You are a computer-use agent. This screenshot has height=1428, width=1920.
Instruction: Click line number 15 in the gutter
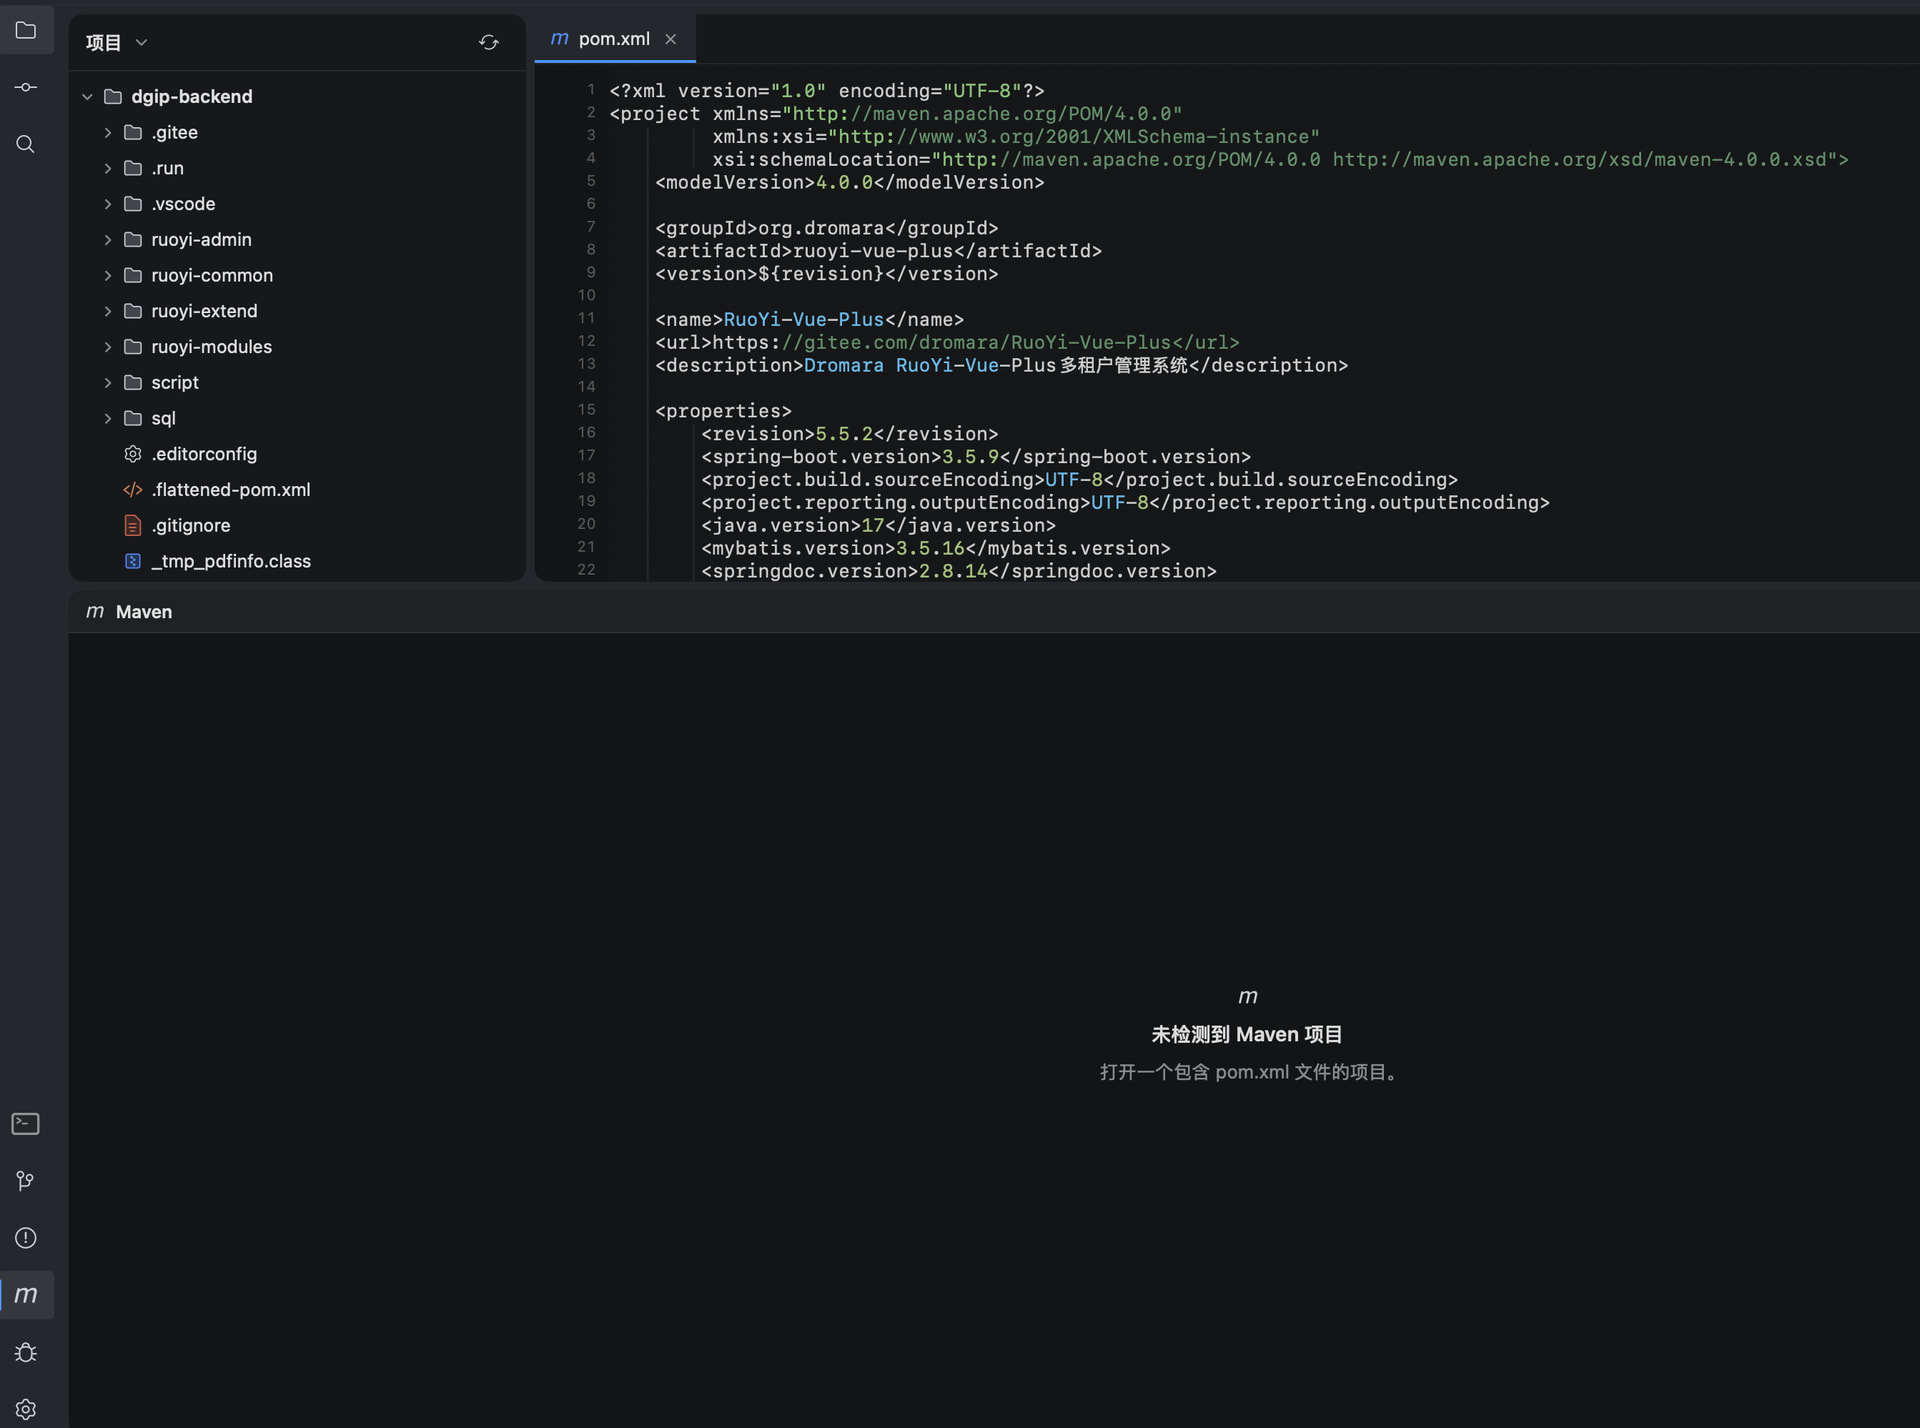tap(586, 410)
